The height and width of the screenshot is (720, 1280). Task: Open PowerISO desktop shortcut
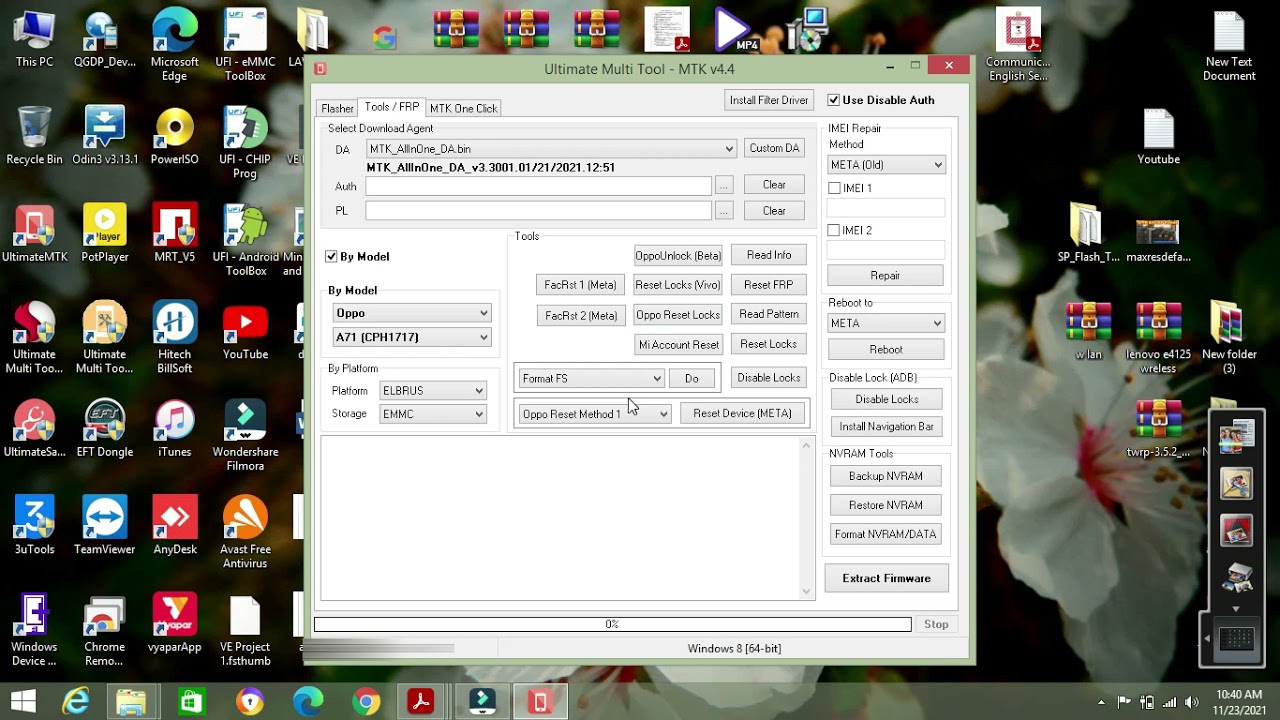[x=175, y=137]
